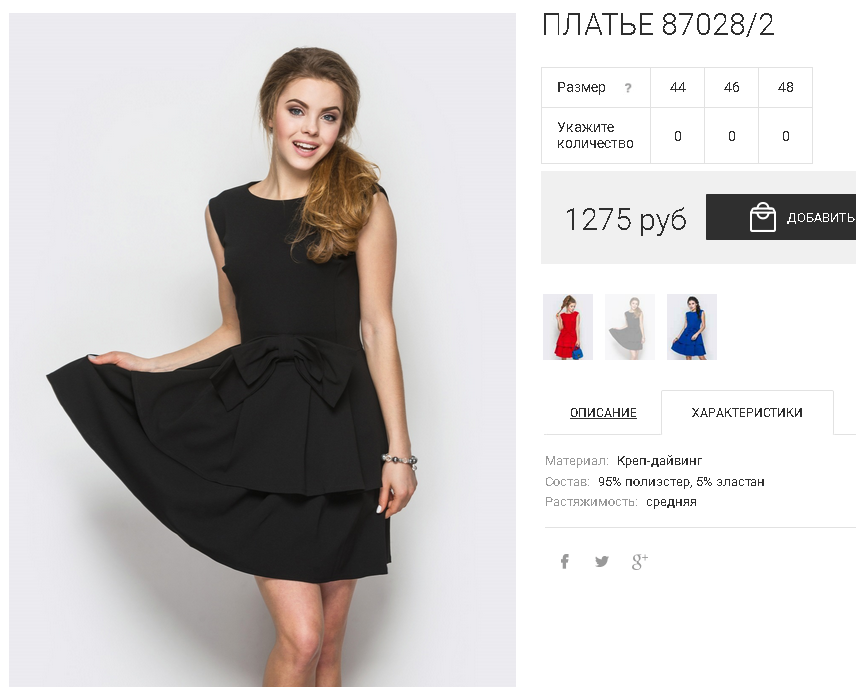Image resolution: width=856 pixels, height=687 pixels.
Task: Open the ОПИСАНИЕ tab
Action: click(603, 413)
